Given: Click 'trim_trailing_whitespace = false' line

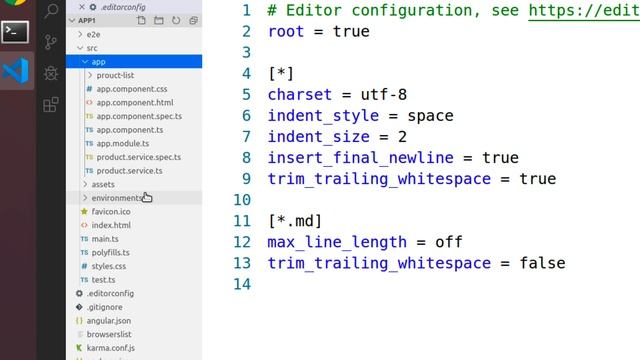Looking at the screenshot, I should coord(416,263).
